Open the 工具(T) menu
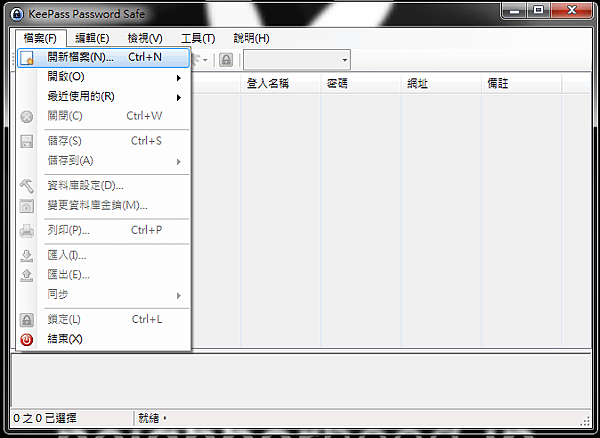Image resolution: width=600 pixels, height=438 pixels. point(198,38)
